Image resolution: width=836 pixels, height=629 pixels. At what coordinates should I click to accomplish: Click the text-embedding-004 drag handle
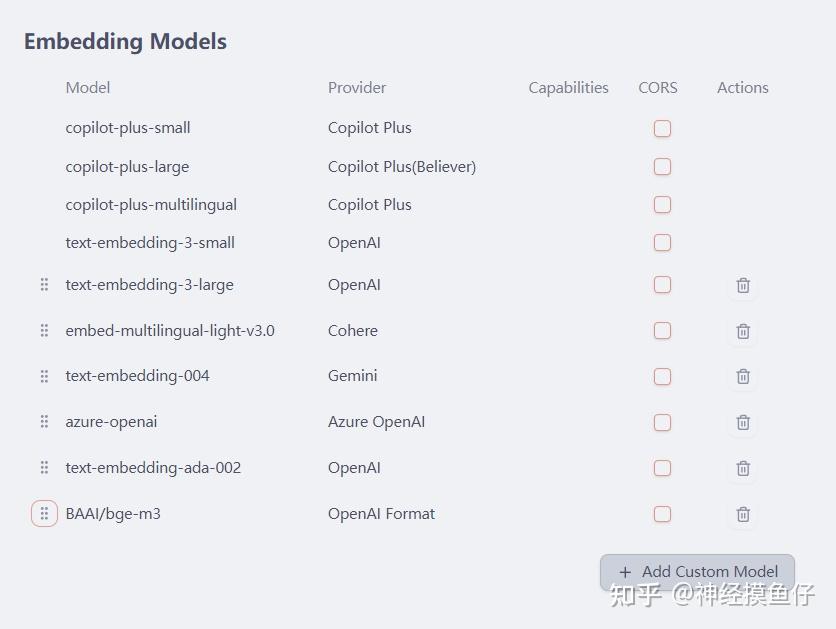click(44, 376)
